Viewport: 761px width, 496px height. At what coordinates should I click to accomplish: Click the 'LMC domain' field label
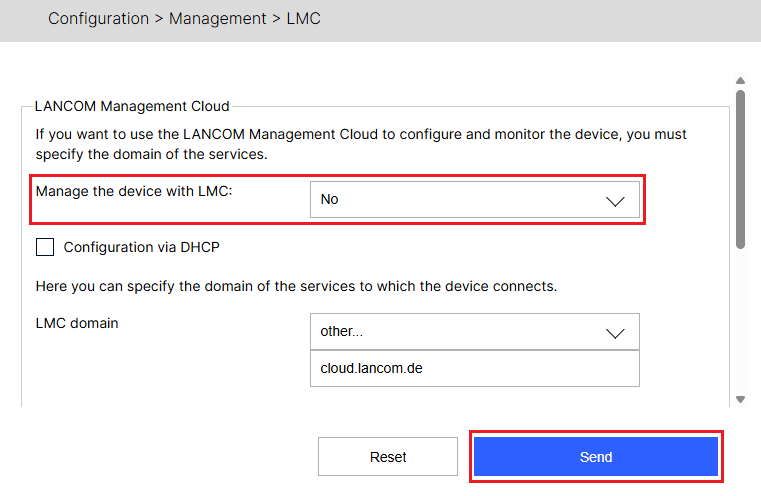click(x=77, y=323)
